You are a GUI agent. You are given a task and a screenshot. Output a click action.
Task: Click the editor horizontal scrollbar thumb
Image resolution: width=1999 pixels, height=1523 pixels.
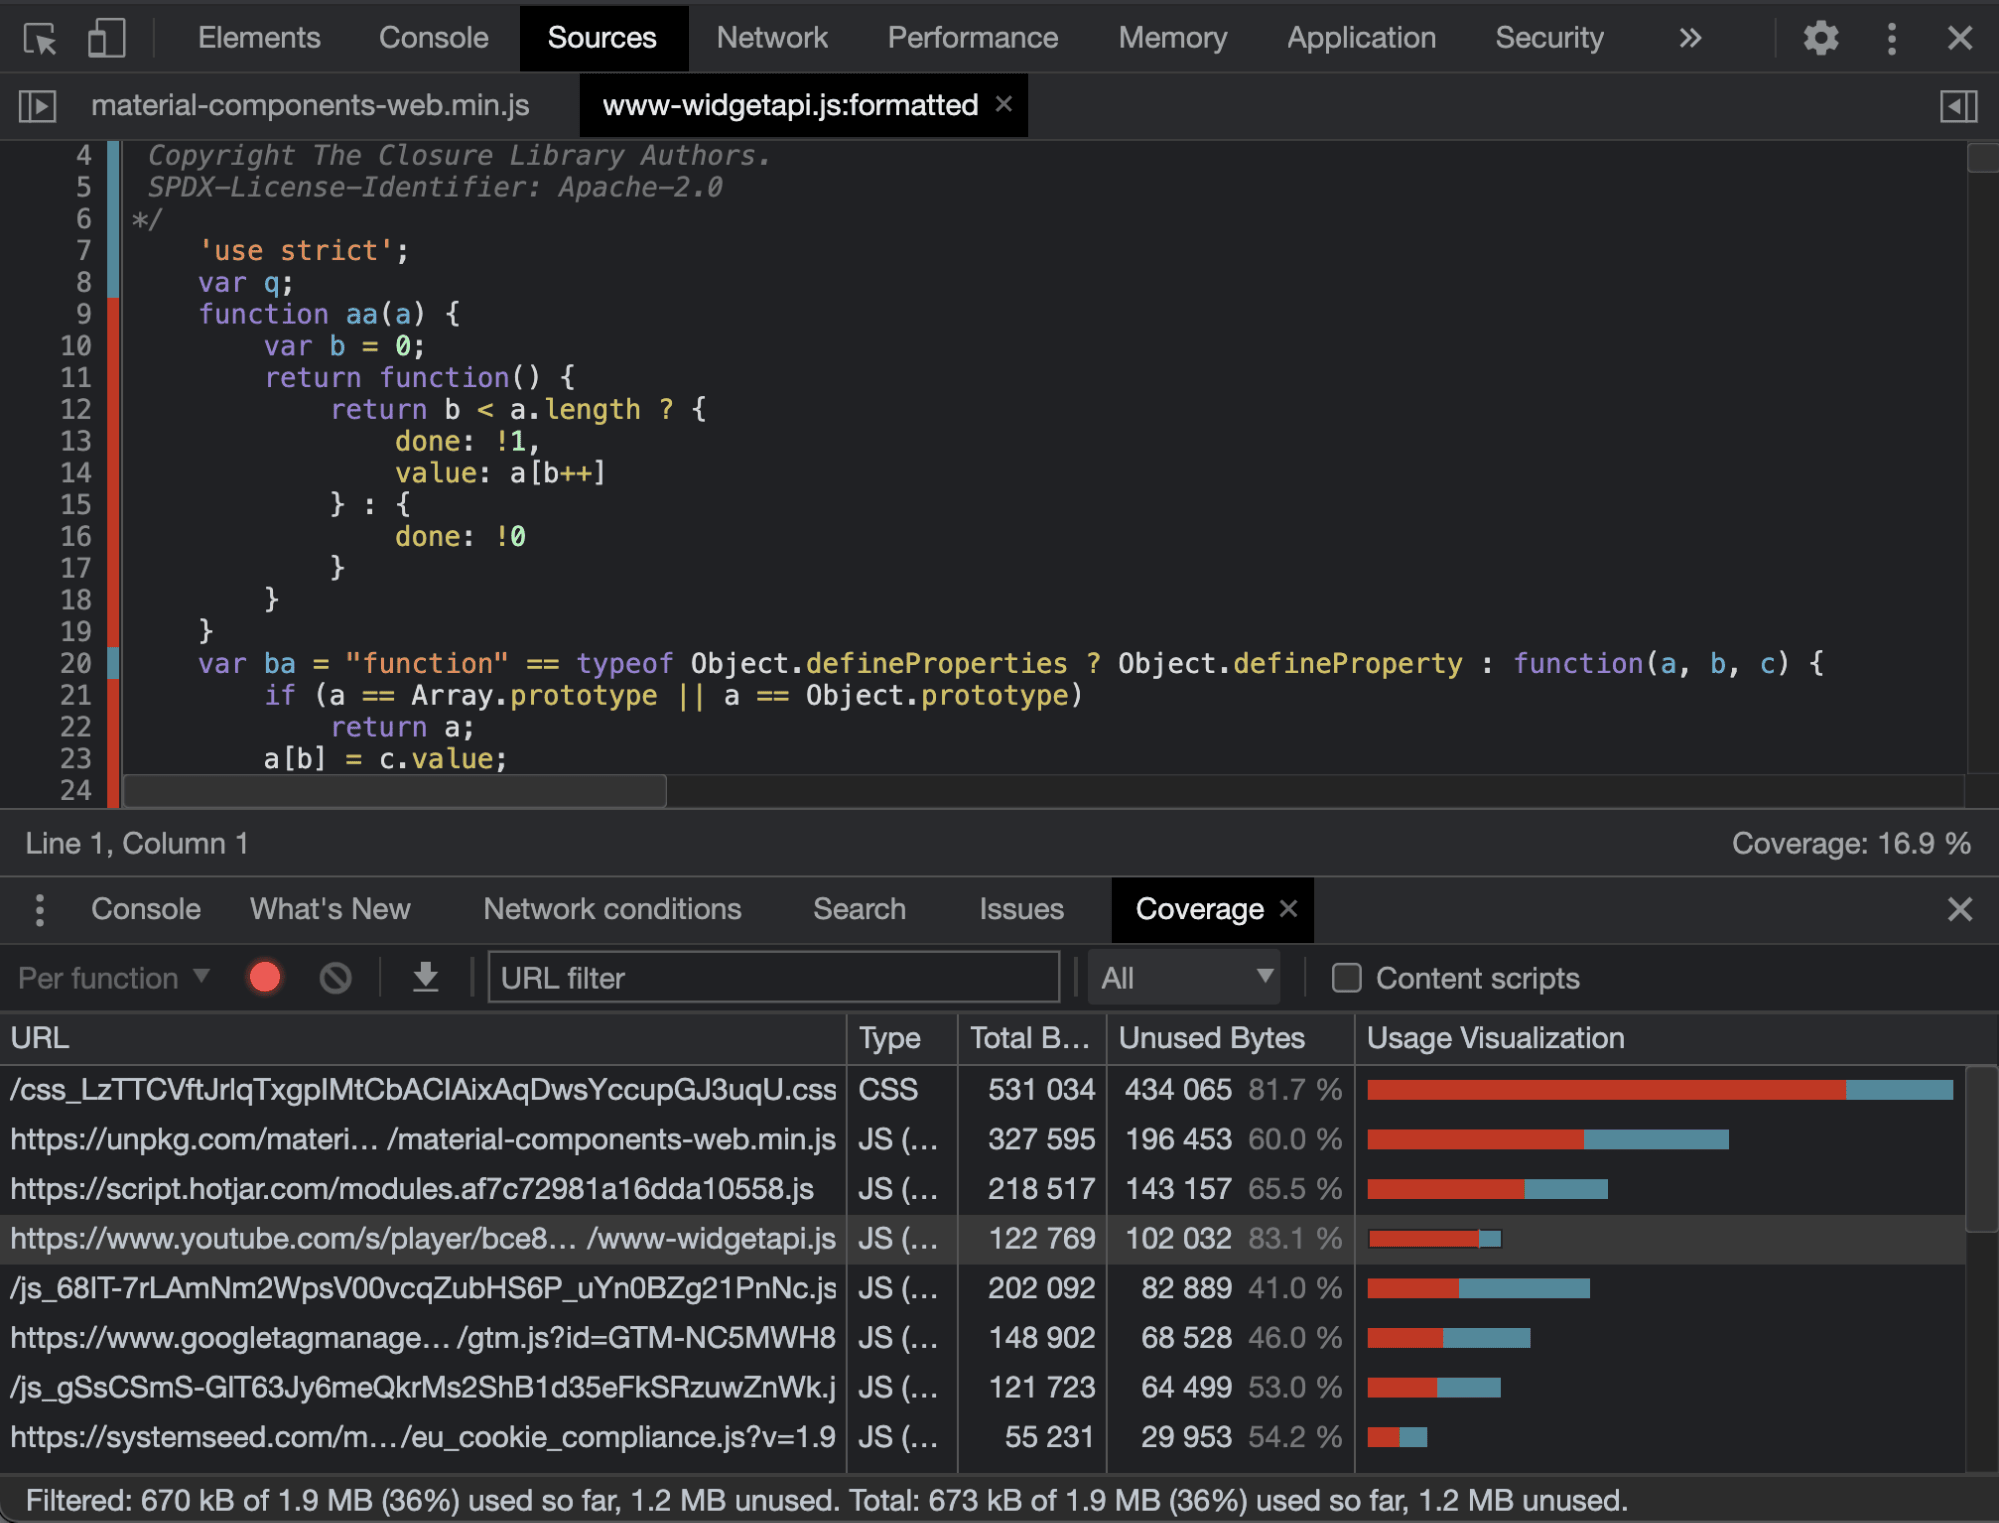395,791
